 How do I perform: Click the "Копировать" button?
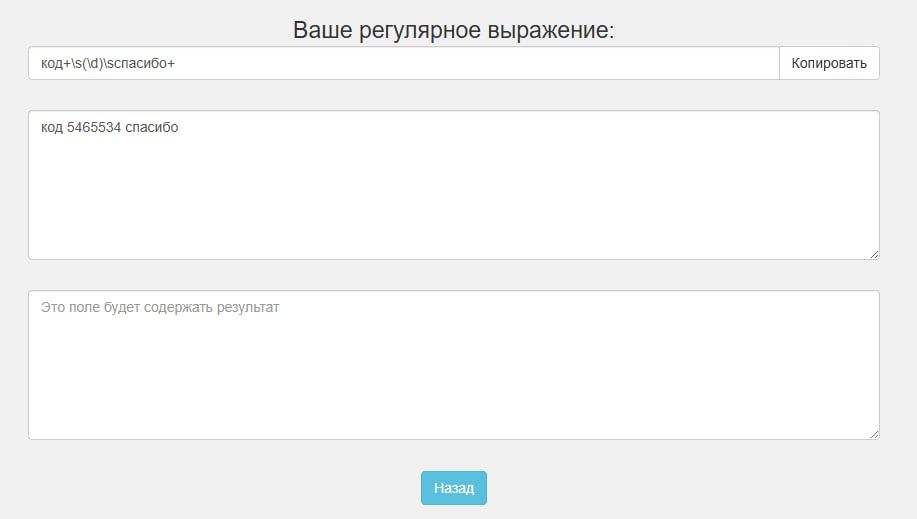coord(829,63)
